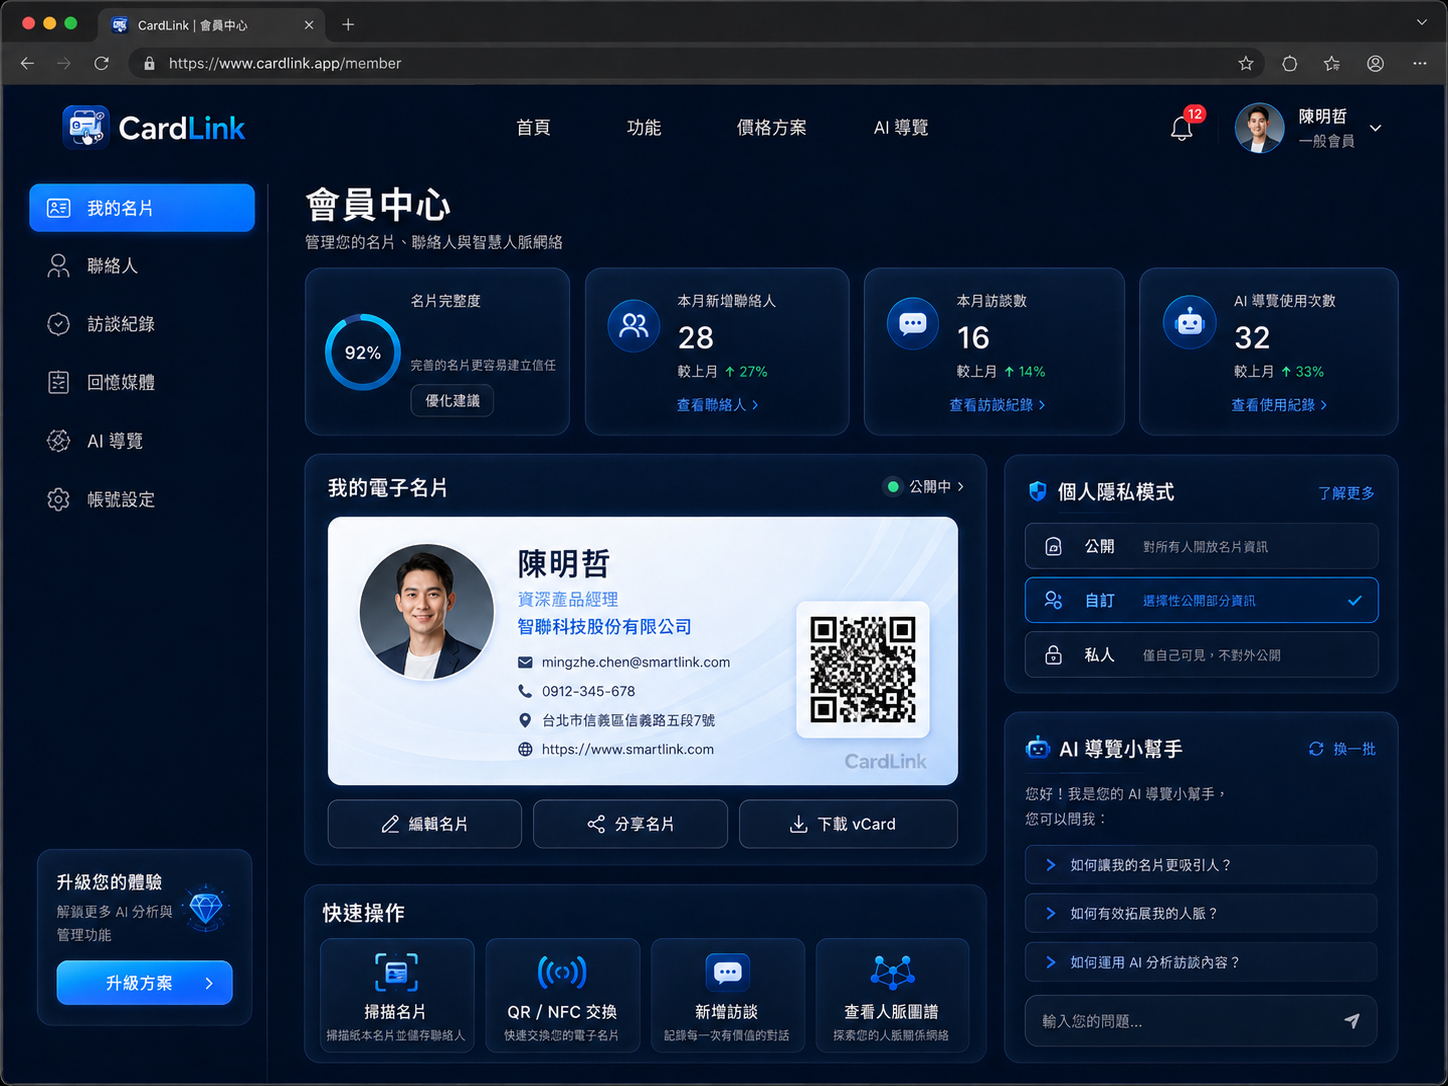
Task: Open the Scan Card (掃描名片) quick action
Action: pyautogui.click(x=396, y=995)
